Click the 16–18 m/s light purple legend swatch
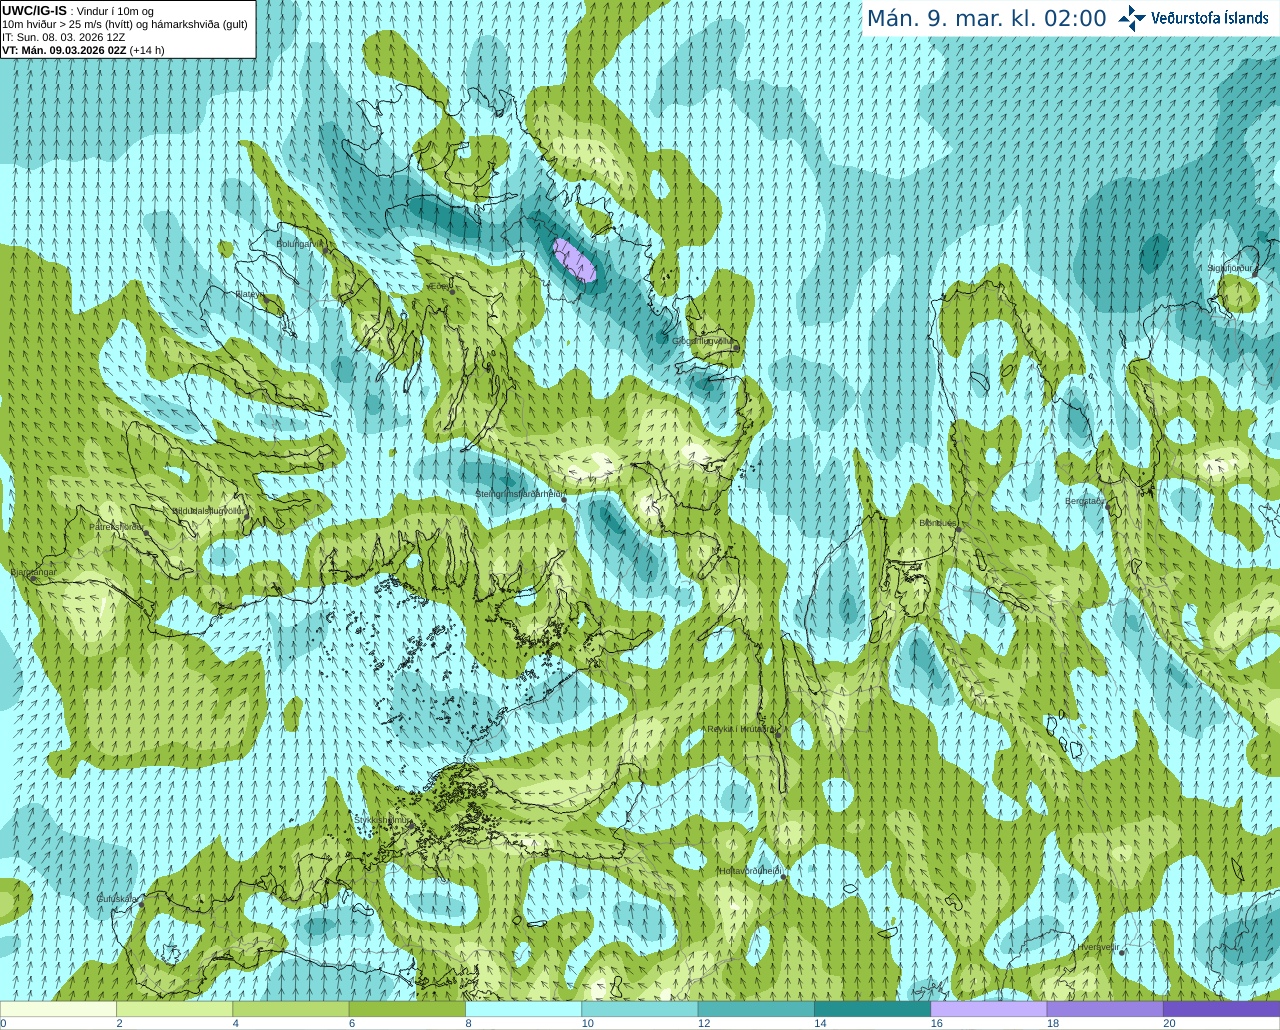Screen dimensions: 1280x1030 pos(988,1008)
